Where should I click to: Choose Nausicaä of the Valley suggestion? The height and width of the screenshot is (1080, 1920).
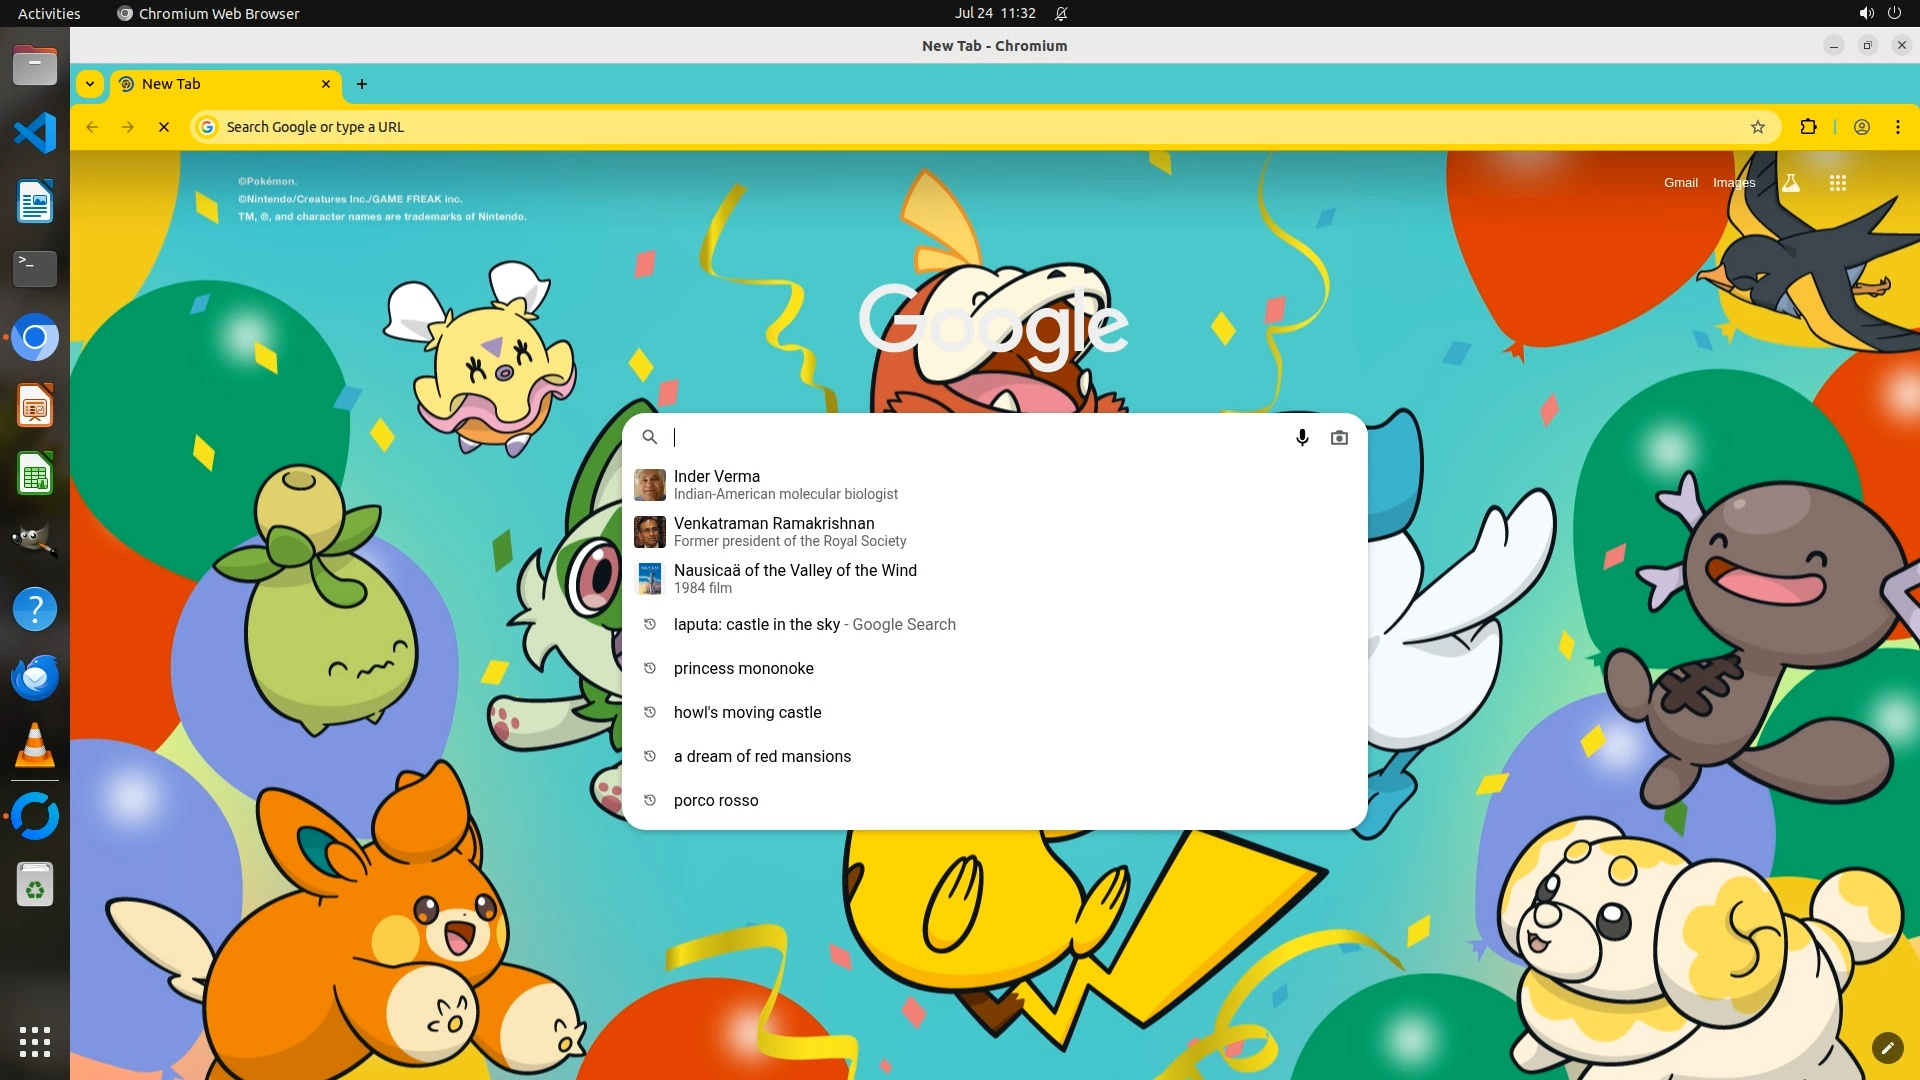point(795,578)
